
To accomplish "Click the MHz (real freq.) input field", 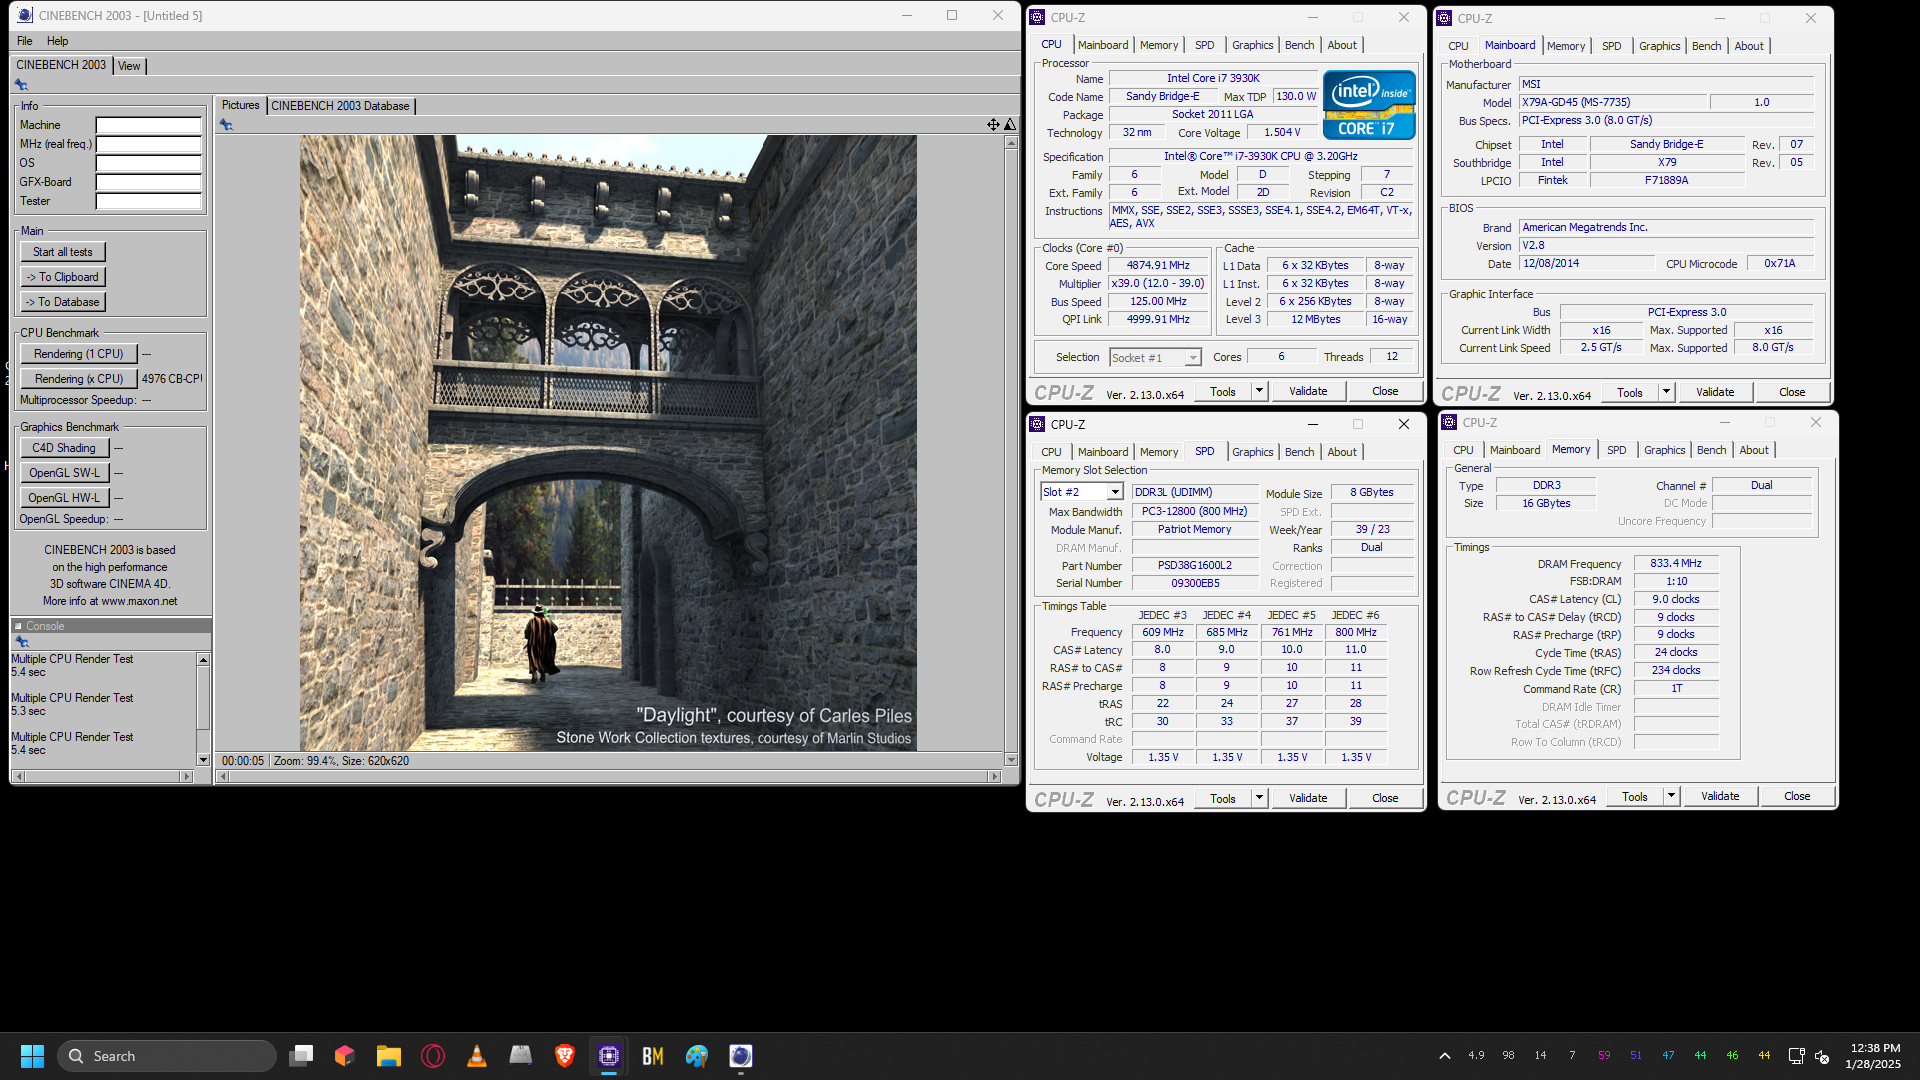I will tap(148, 144).
